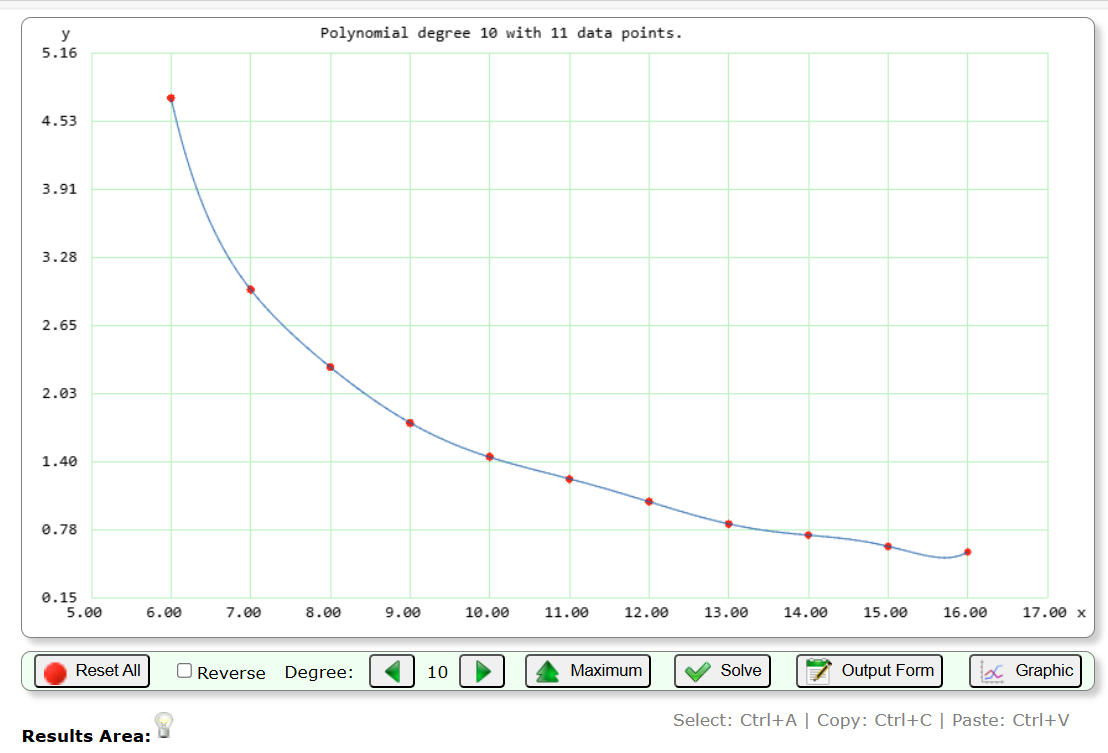Select the red data point at x=6.00

(171, 98)
